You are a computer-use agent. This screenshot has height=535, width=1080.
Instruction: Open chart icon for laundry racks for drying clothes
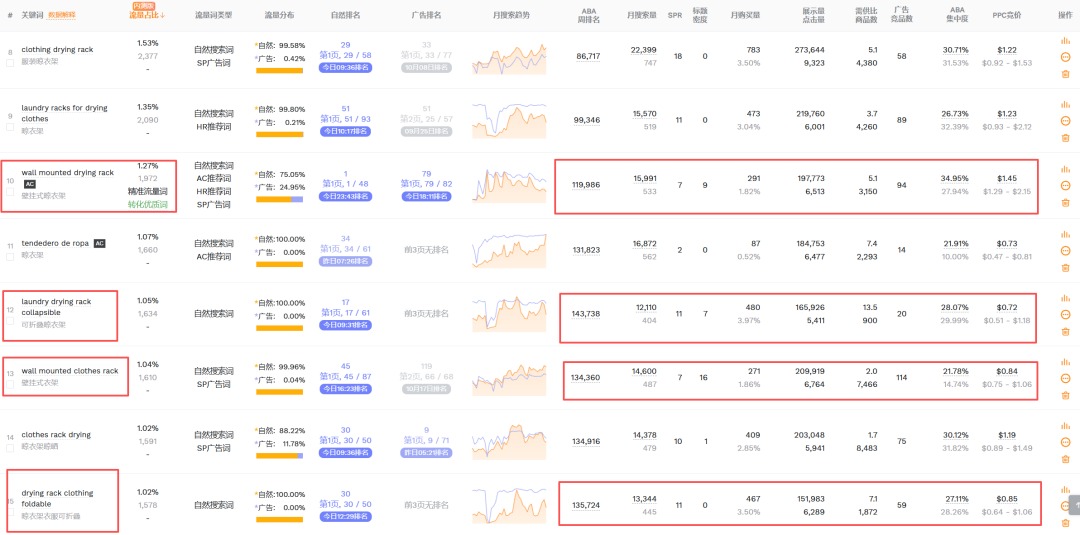pyautogui.click(x=1066, y=104)
